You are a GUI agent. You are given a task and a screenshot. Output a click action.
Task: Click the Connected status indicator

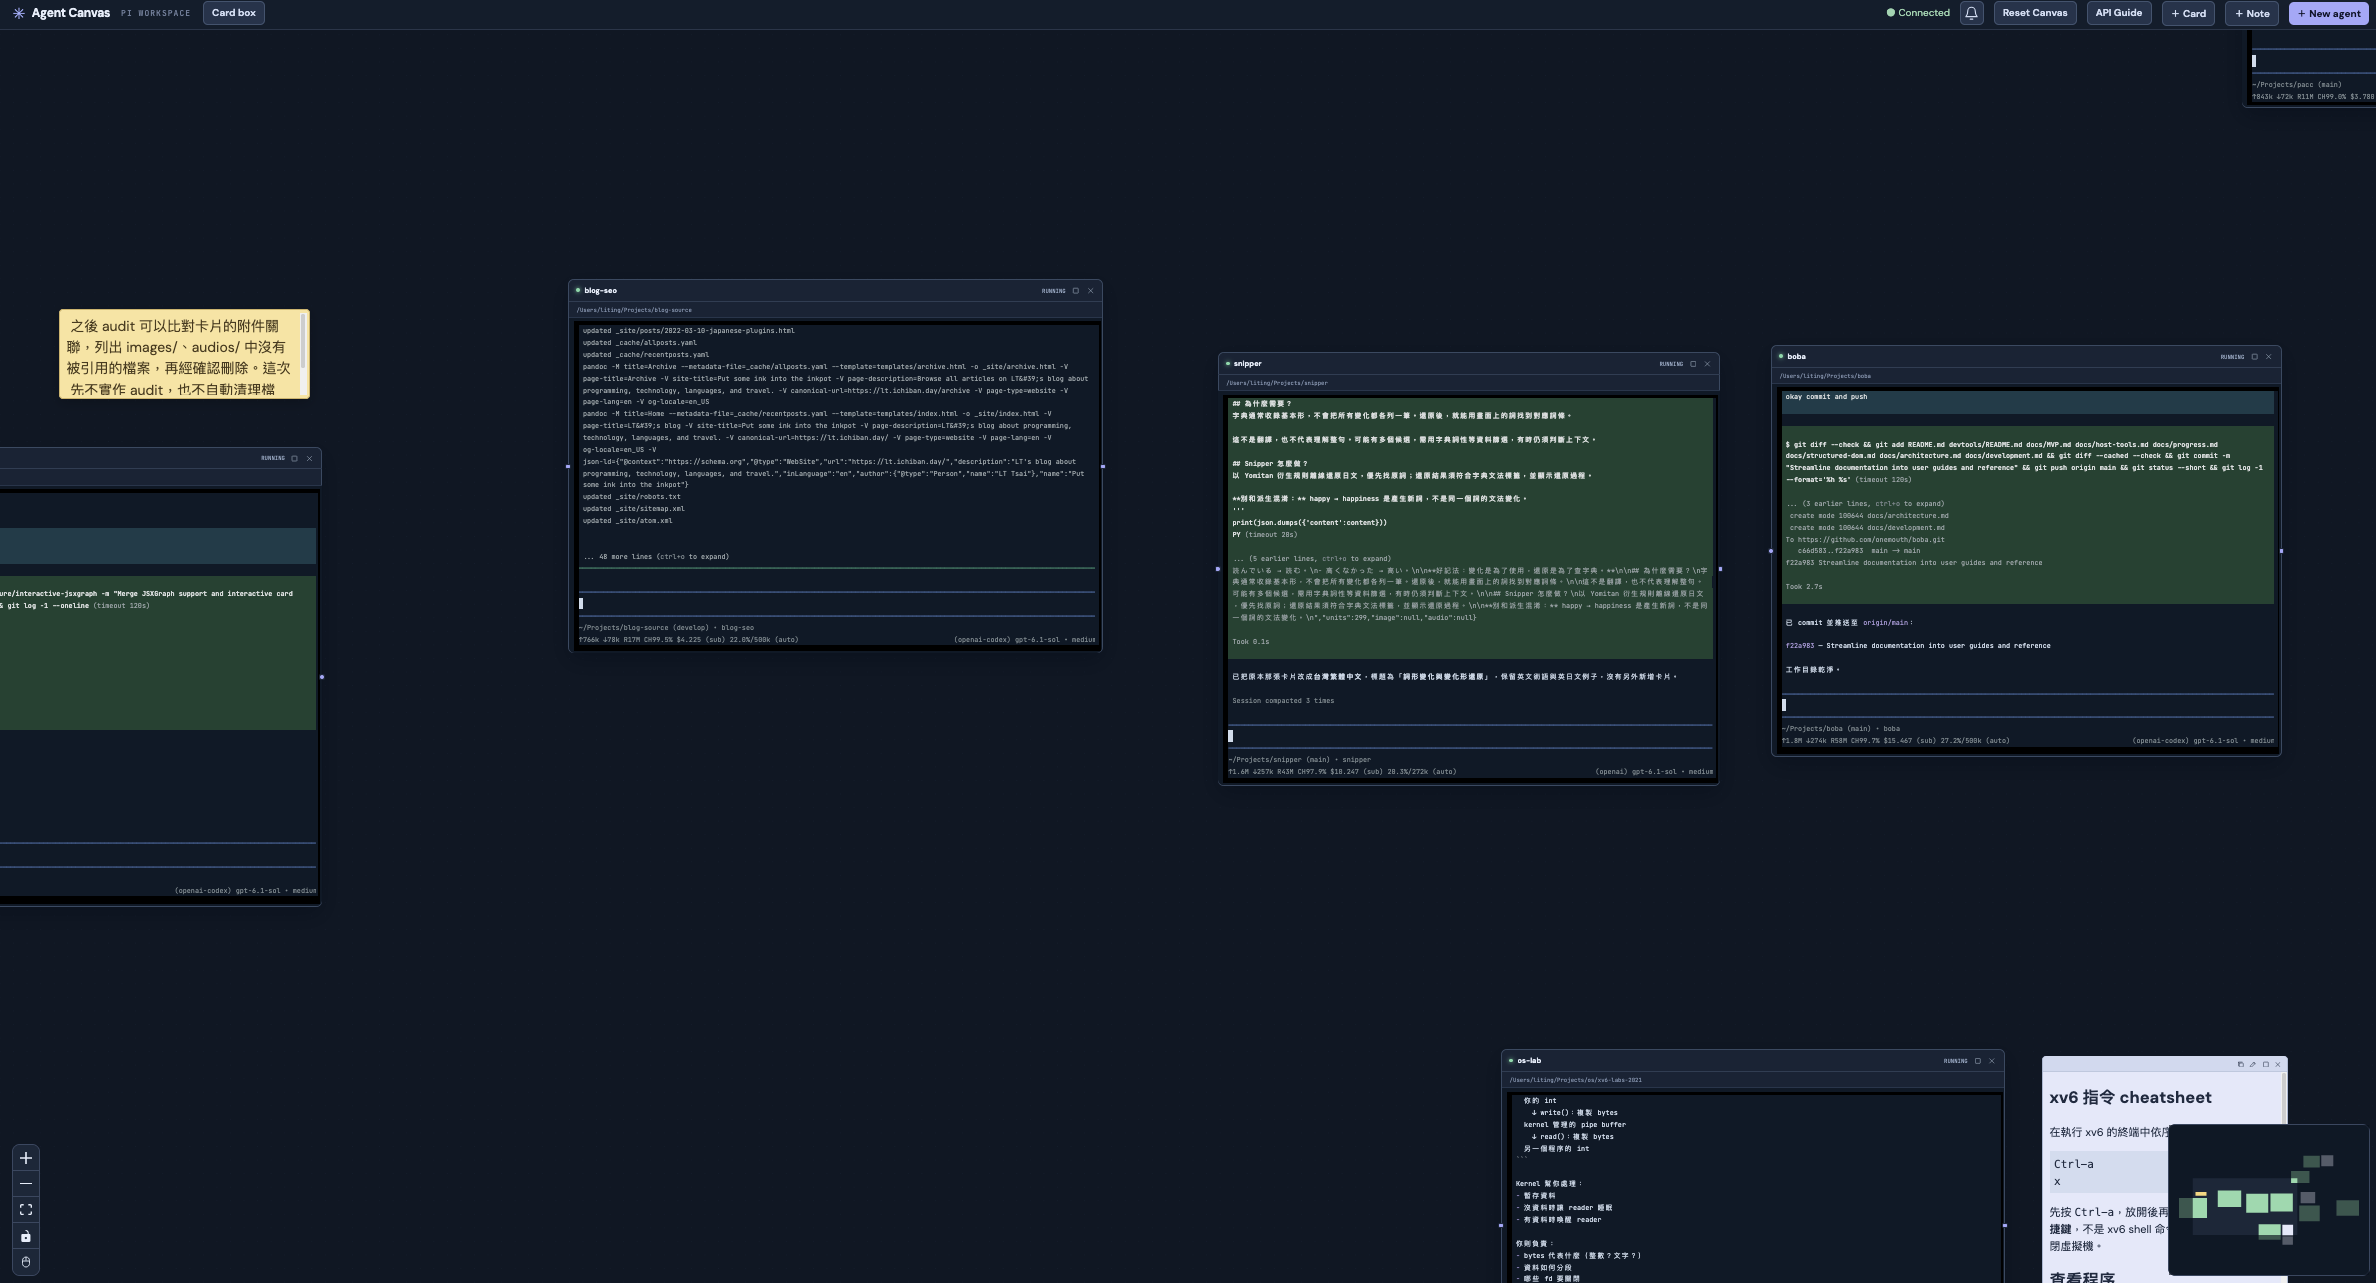click(x=1918, y=13)
